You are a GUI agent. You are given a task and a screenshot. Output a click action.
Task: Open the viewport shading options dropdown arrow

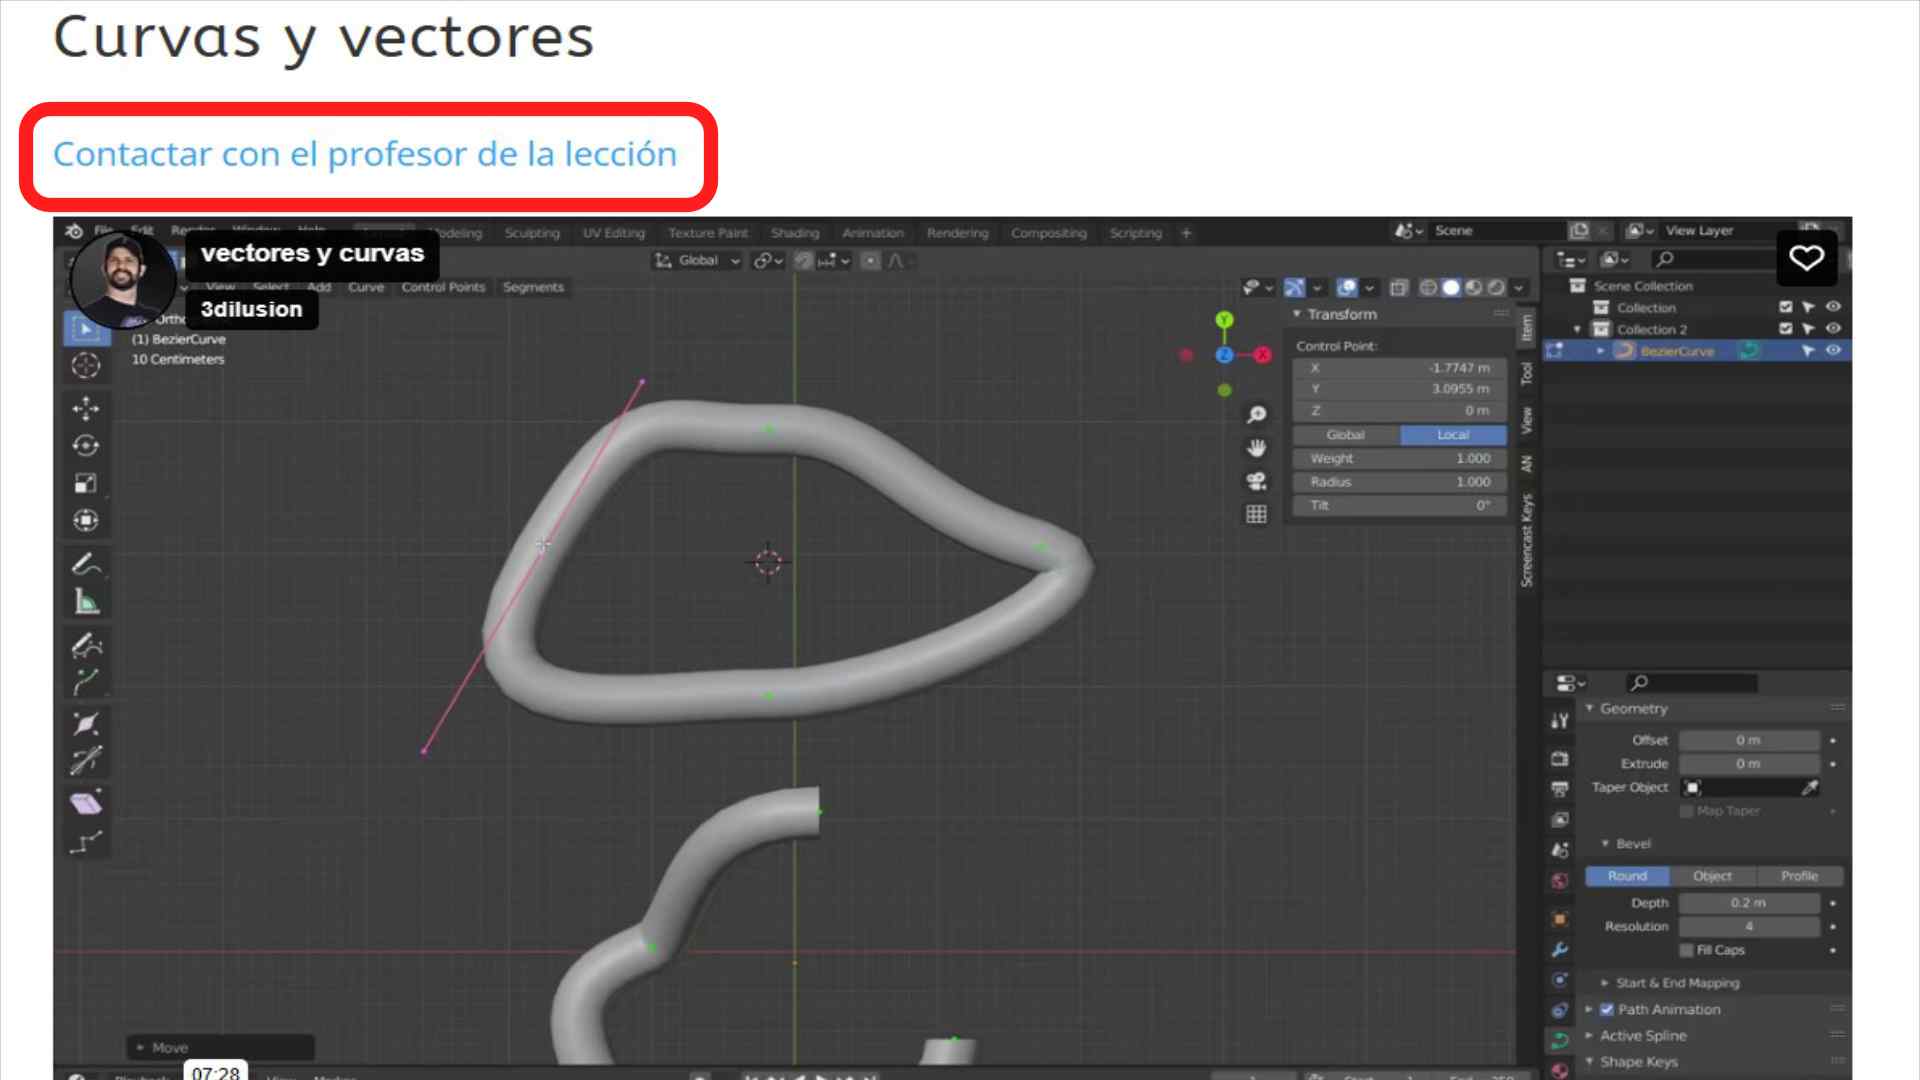(1519, 288)
